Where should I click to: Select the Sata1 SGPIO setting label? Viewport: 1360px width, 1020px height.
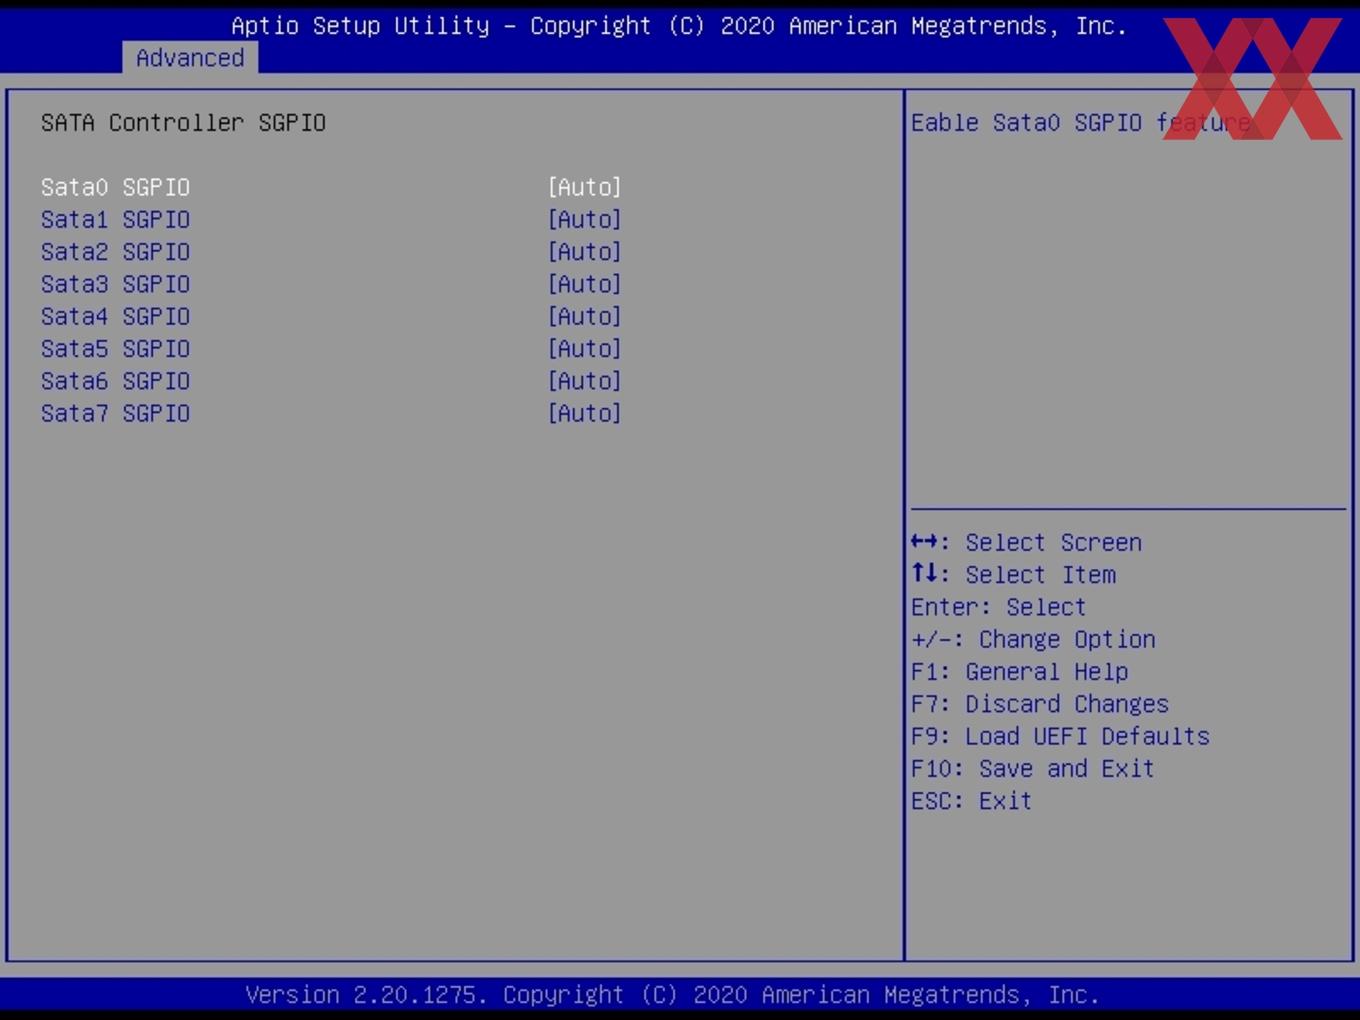pos(115,219)
